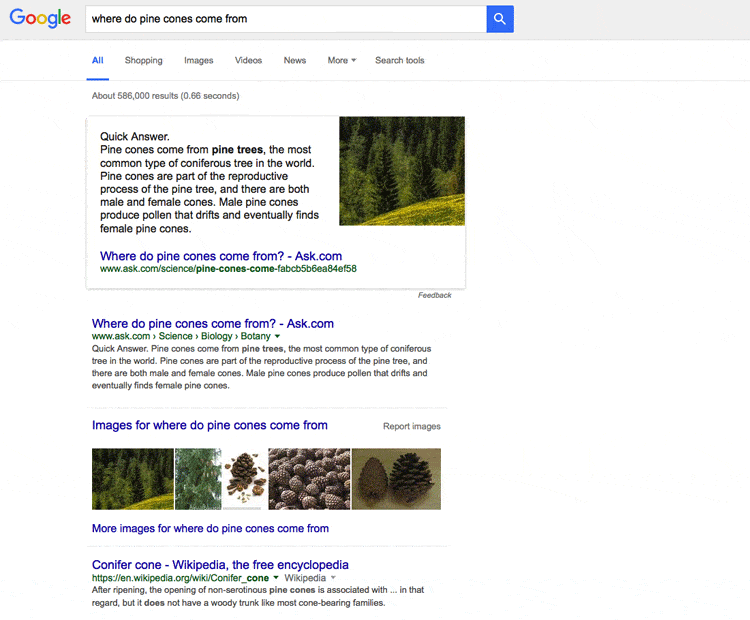This screenshot has width=750, height=620.
Task: Open the single pine cone with seeds thumbnail
Action: (x=245, y=479)
